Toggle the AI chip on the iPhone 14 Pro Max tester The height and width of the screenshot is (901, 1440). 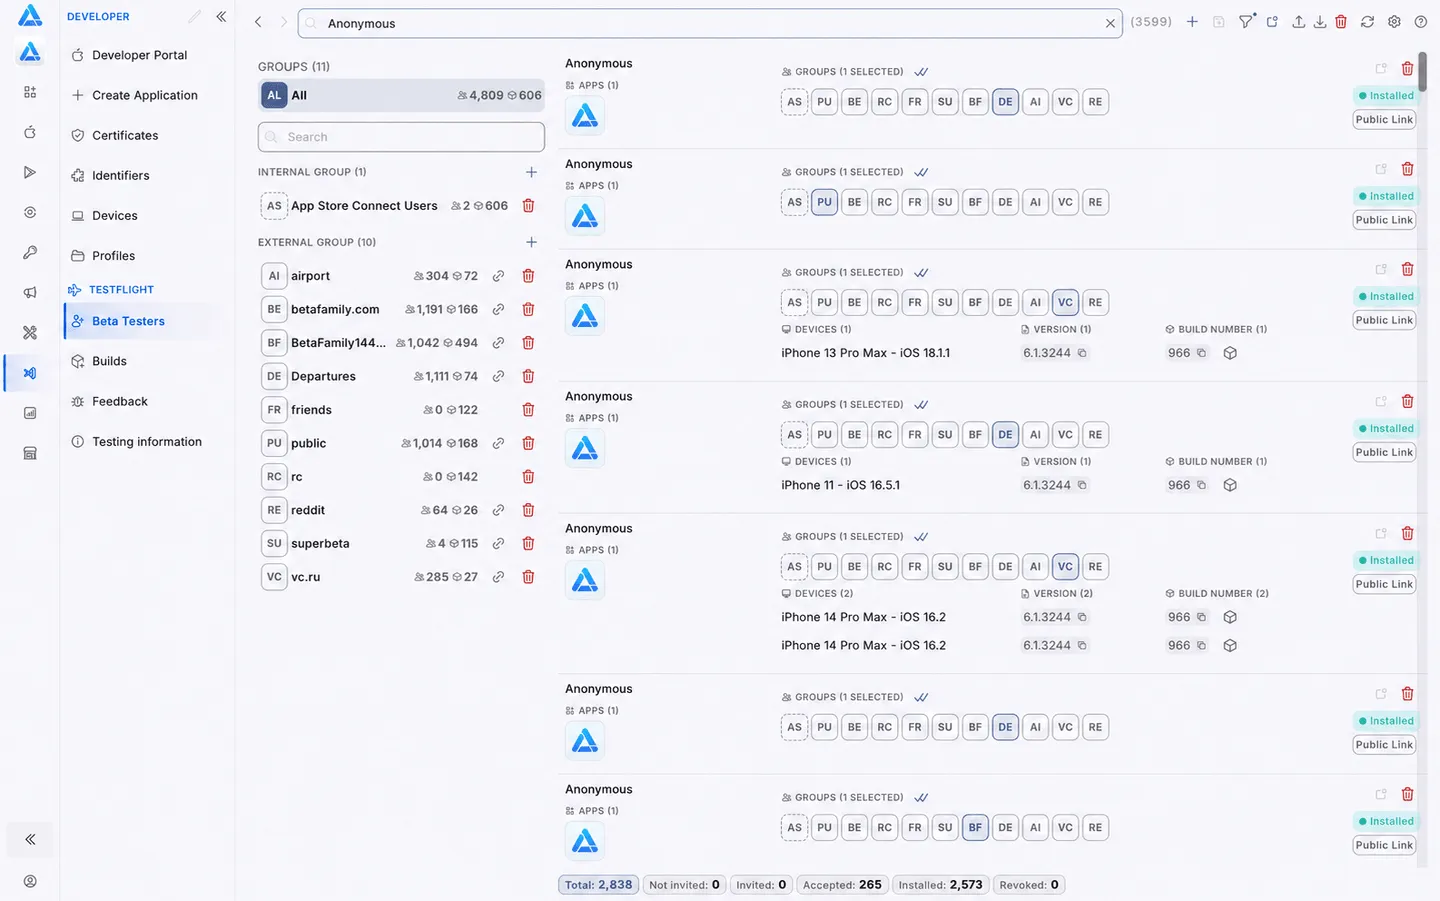pos(1035,566)
